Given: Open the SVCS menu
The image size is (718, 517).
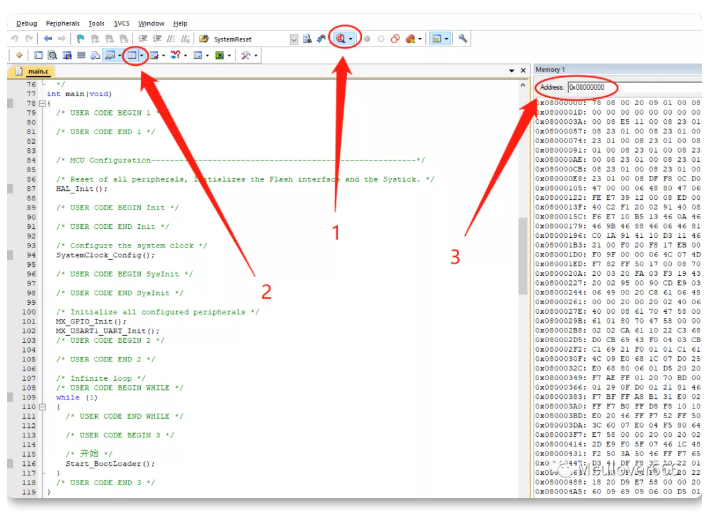Looking at the screenshot, I should [122, 23].
